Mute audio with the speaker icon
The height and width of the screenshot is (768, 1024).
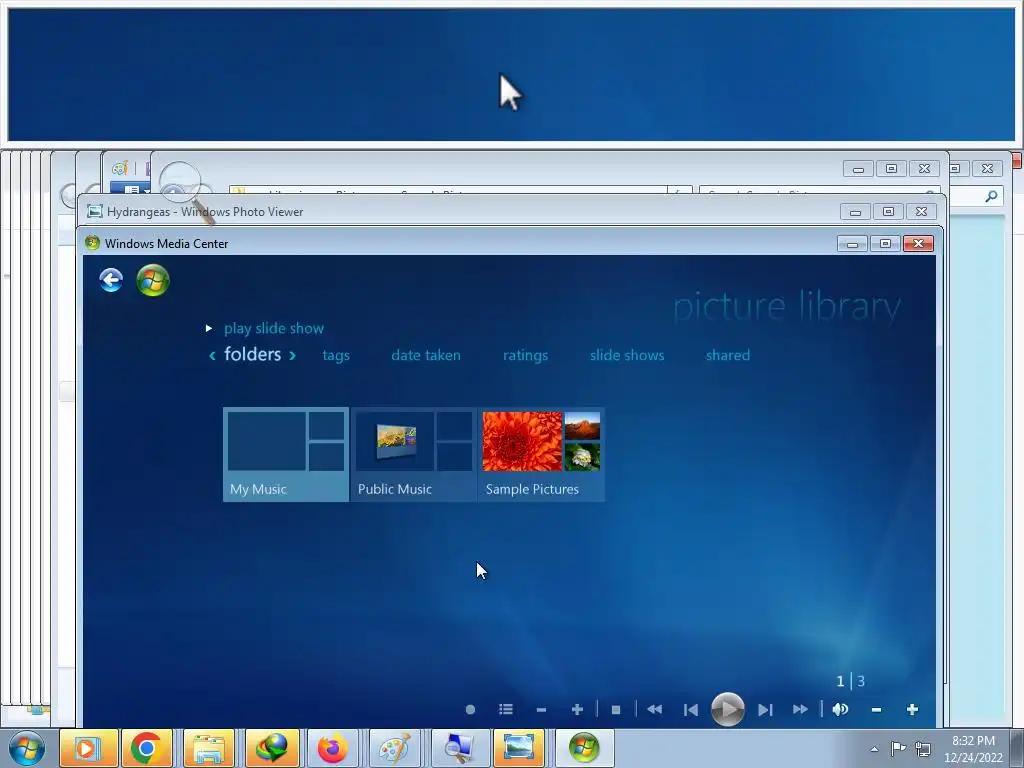[x=840, y=709]
